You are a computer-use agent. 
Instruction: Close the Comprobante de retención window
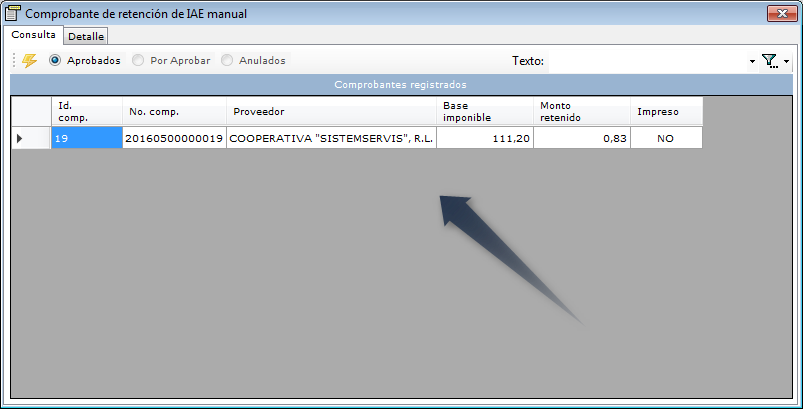783,14
